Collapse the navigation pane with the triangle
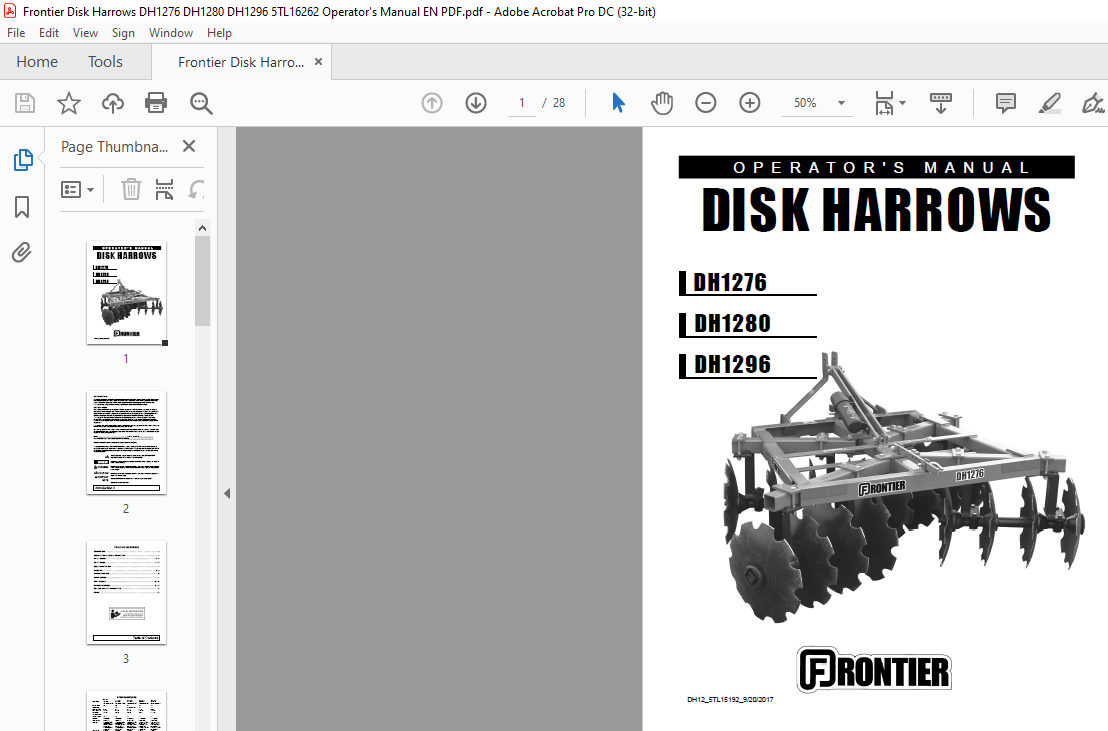Viewport: 1108px width, 731px height. point(227,493)
